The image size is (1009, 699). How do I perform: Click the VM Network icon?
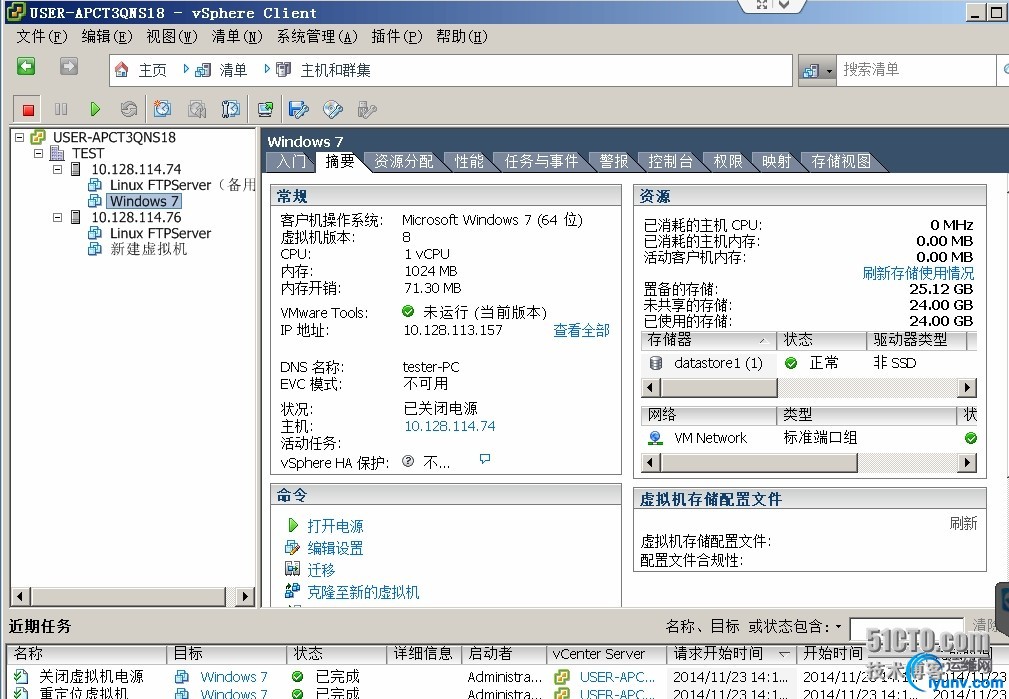655,438
